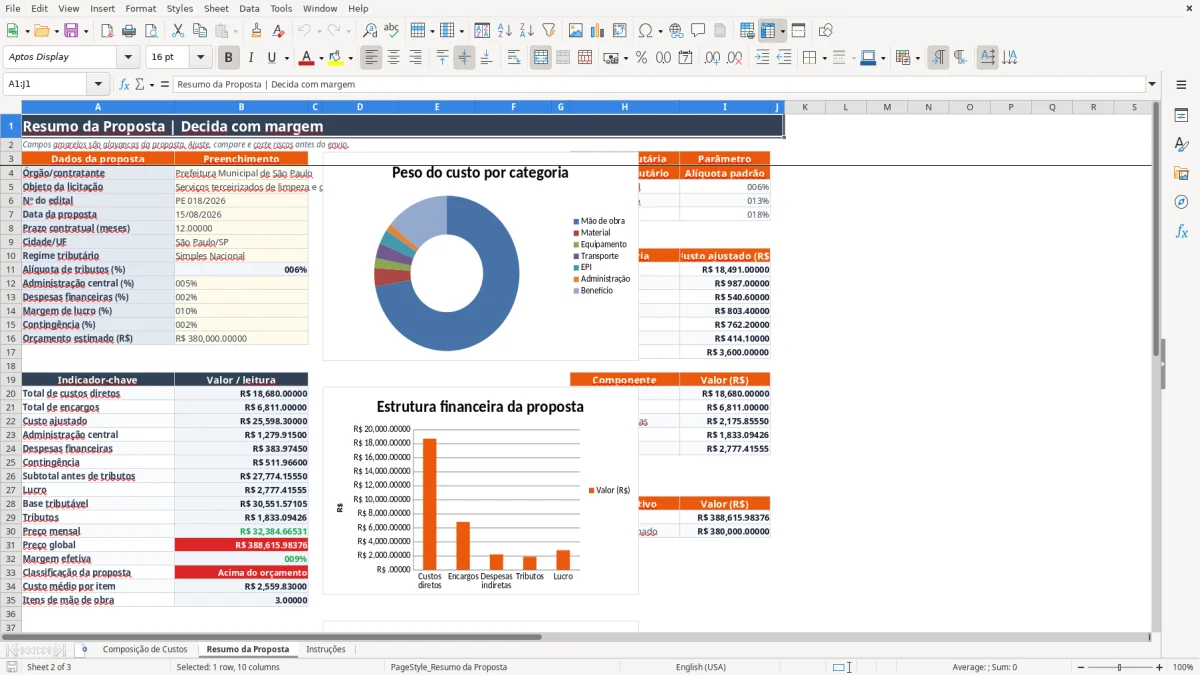
Task: Click the Export as PDF icon
Action: [107, 31]
